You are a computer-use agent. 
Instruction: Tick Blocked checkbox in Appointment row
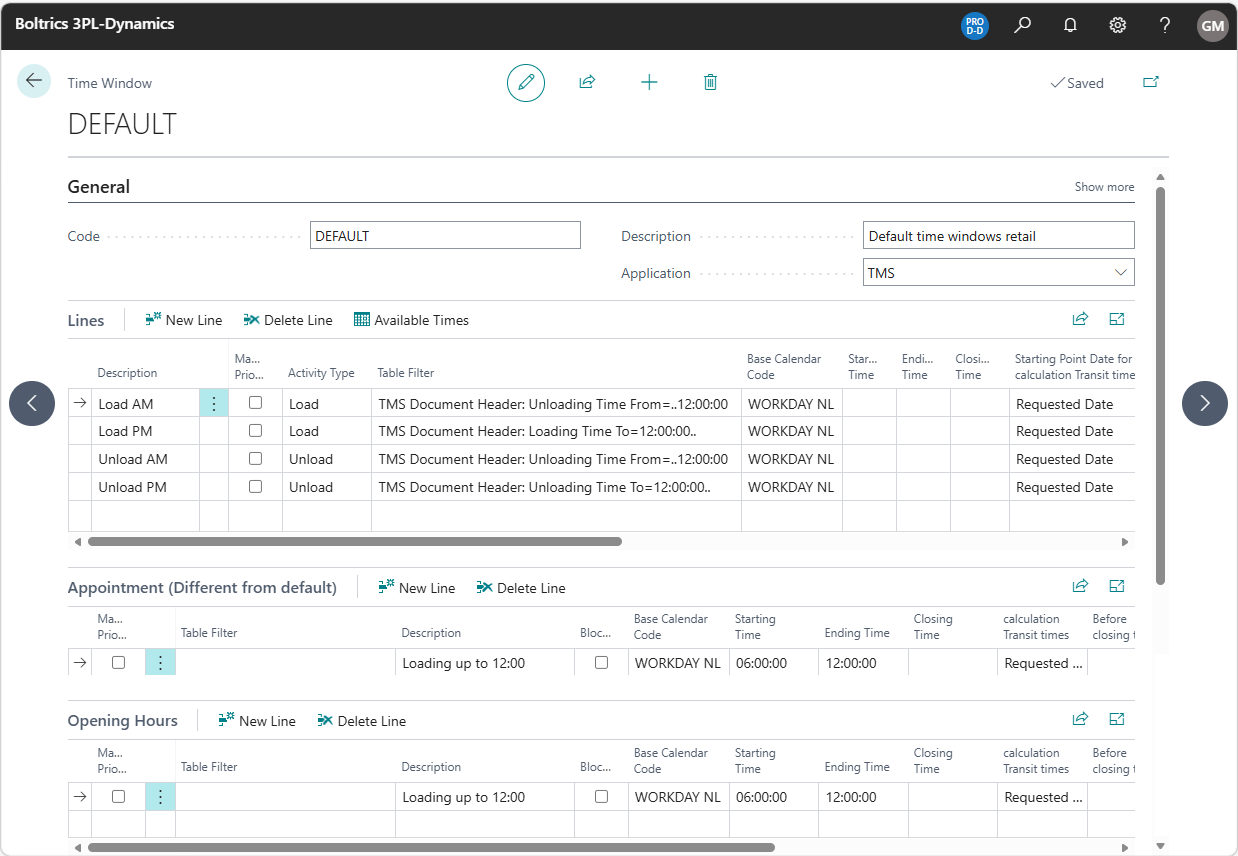601,663
